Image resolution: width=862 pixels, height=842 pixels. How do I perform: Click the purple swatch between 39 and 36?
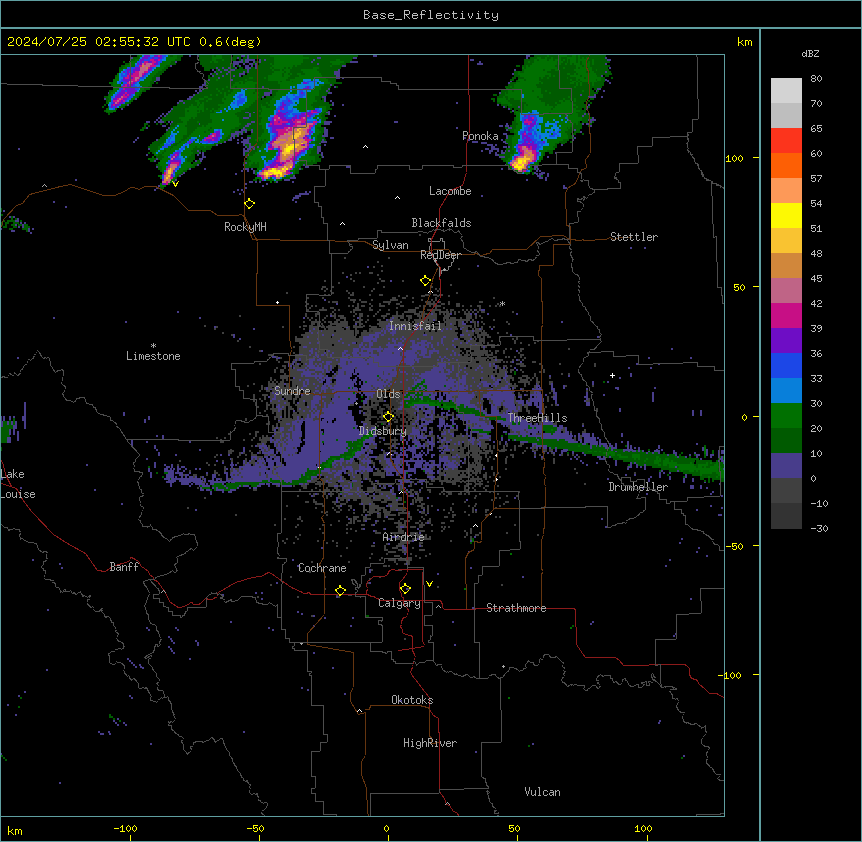pyautogui.click(x=786, y=340)
